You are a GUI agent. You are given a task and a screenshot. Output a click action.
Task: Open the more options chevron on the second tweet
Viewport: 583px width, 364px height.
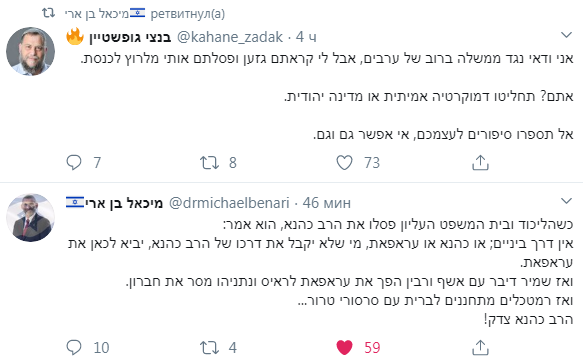(566, 201)
